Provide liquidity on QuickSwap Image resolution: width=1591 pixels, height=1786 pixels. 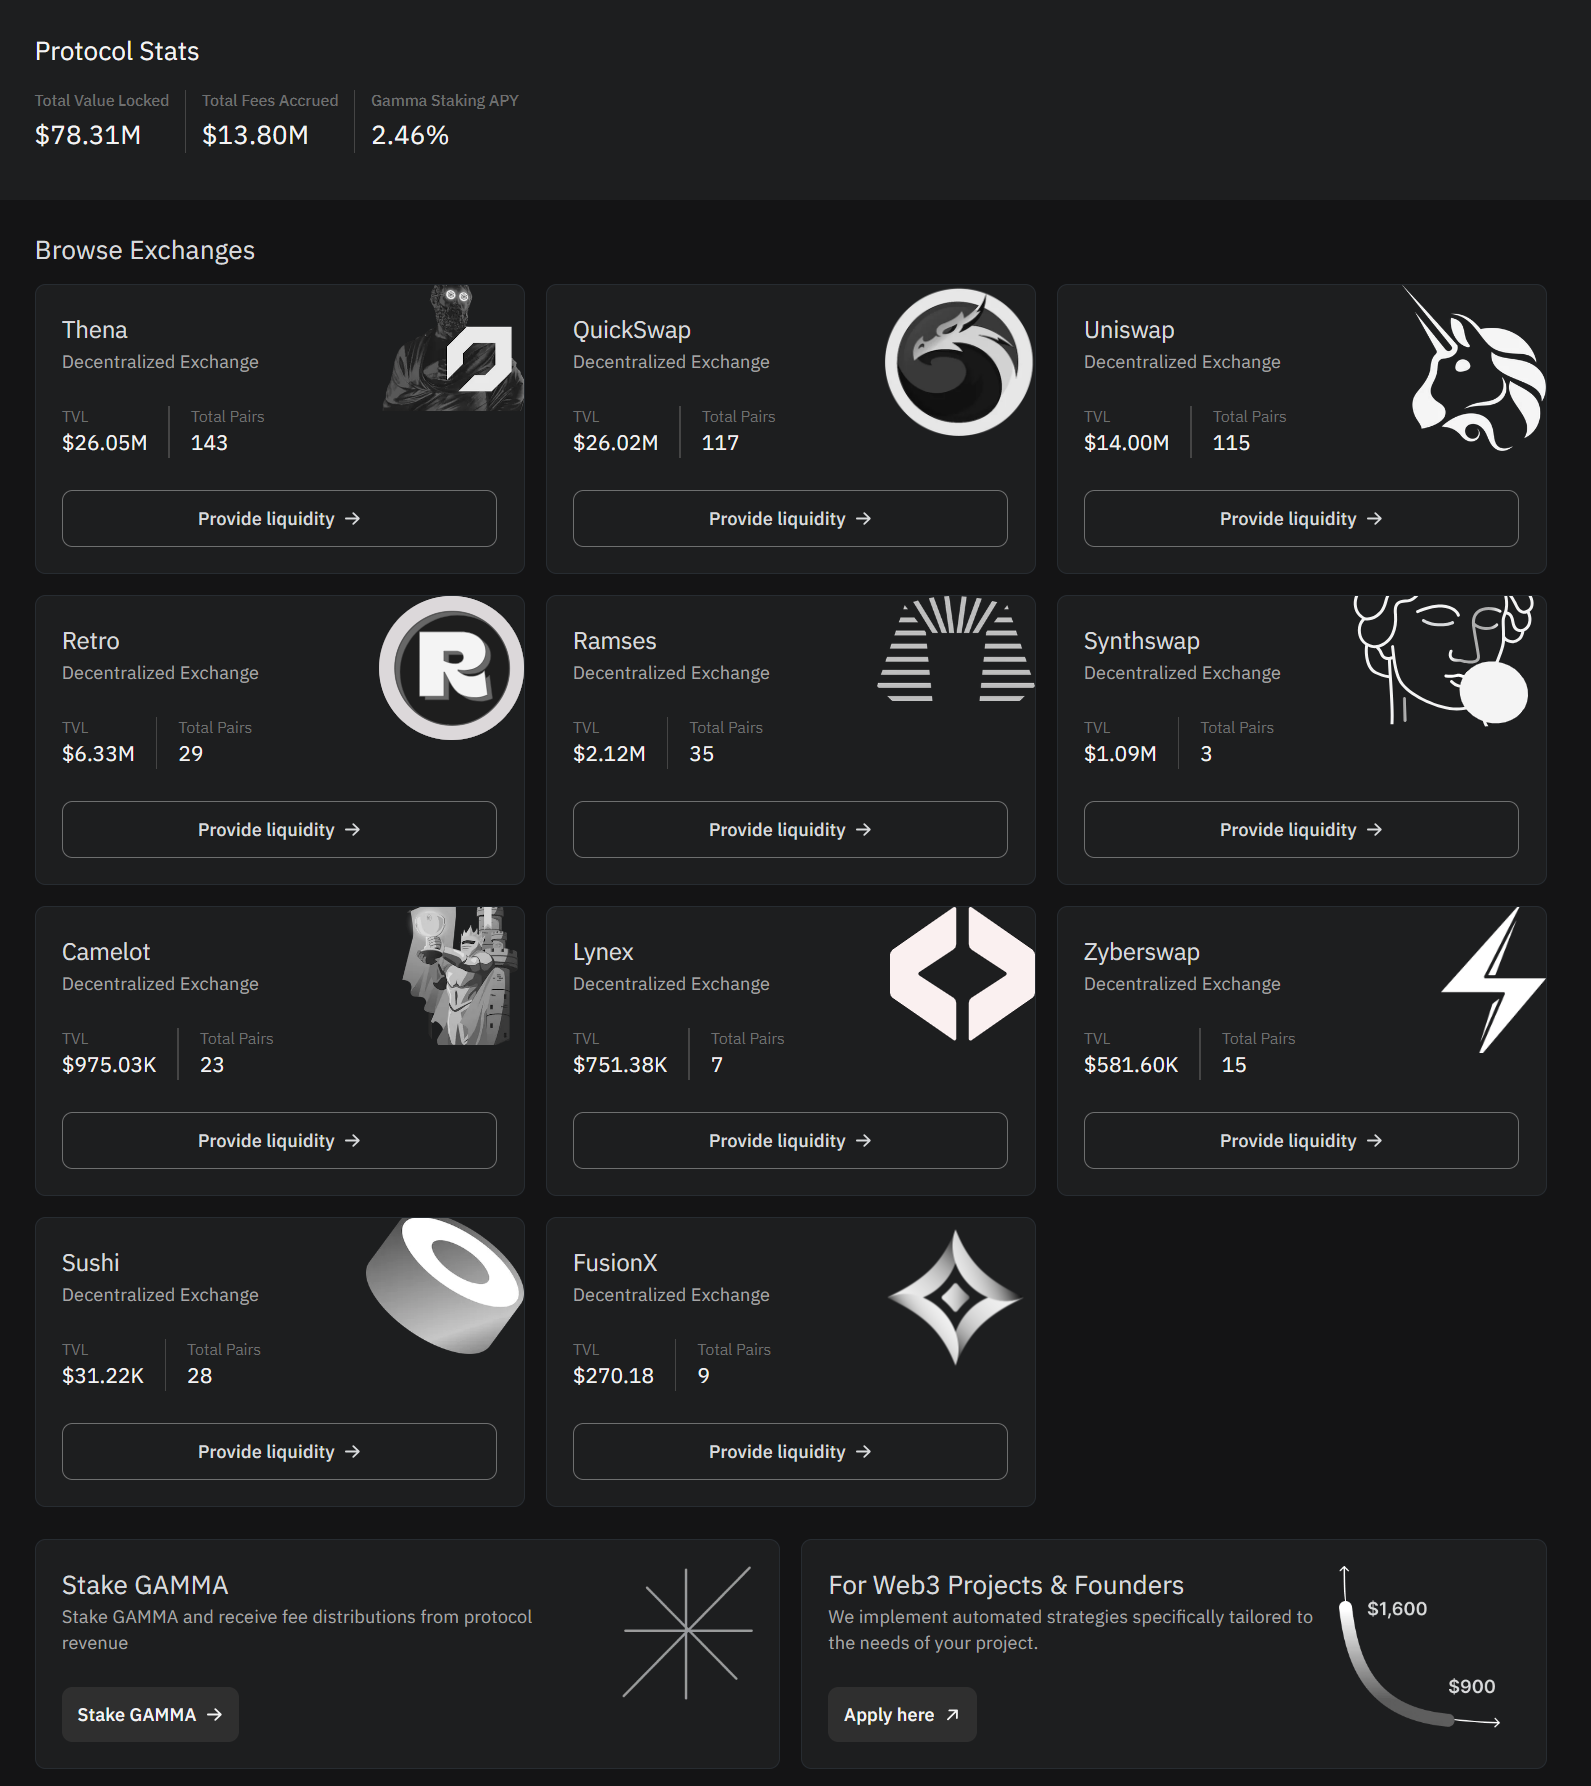pyautogui.click(x=790, y=518)
